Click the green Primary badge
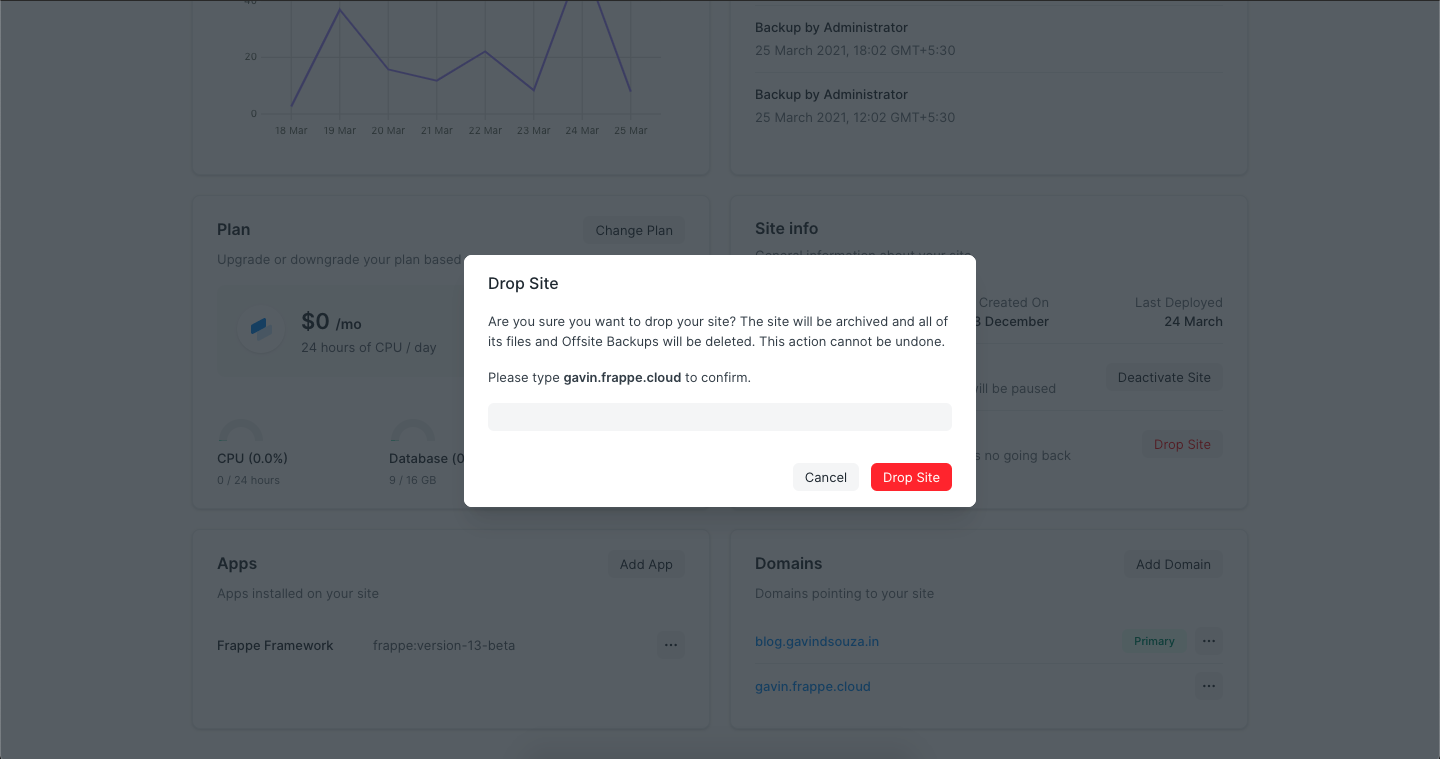This screenshot has height=759, width=1440. [x=1154, y=641]
